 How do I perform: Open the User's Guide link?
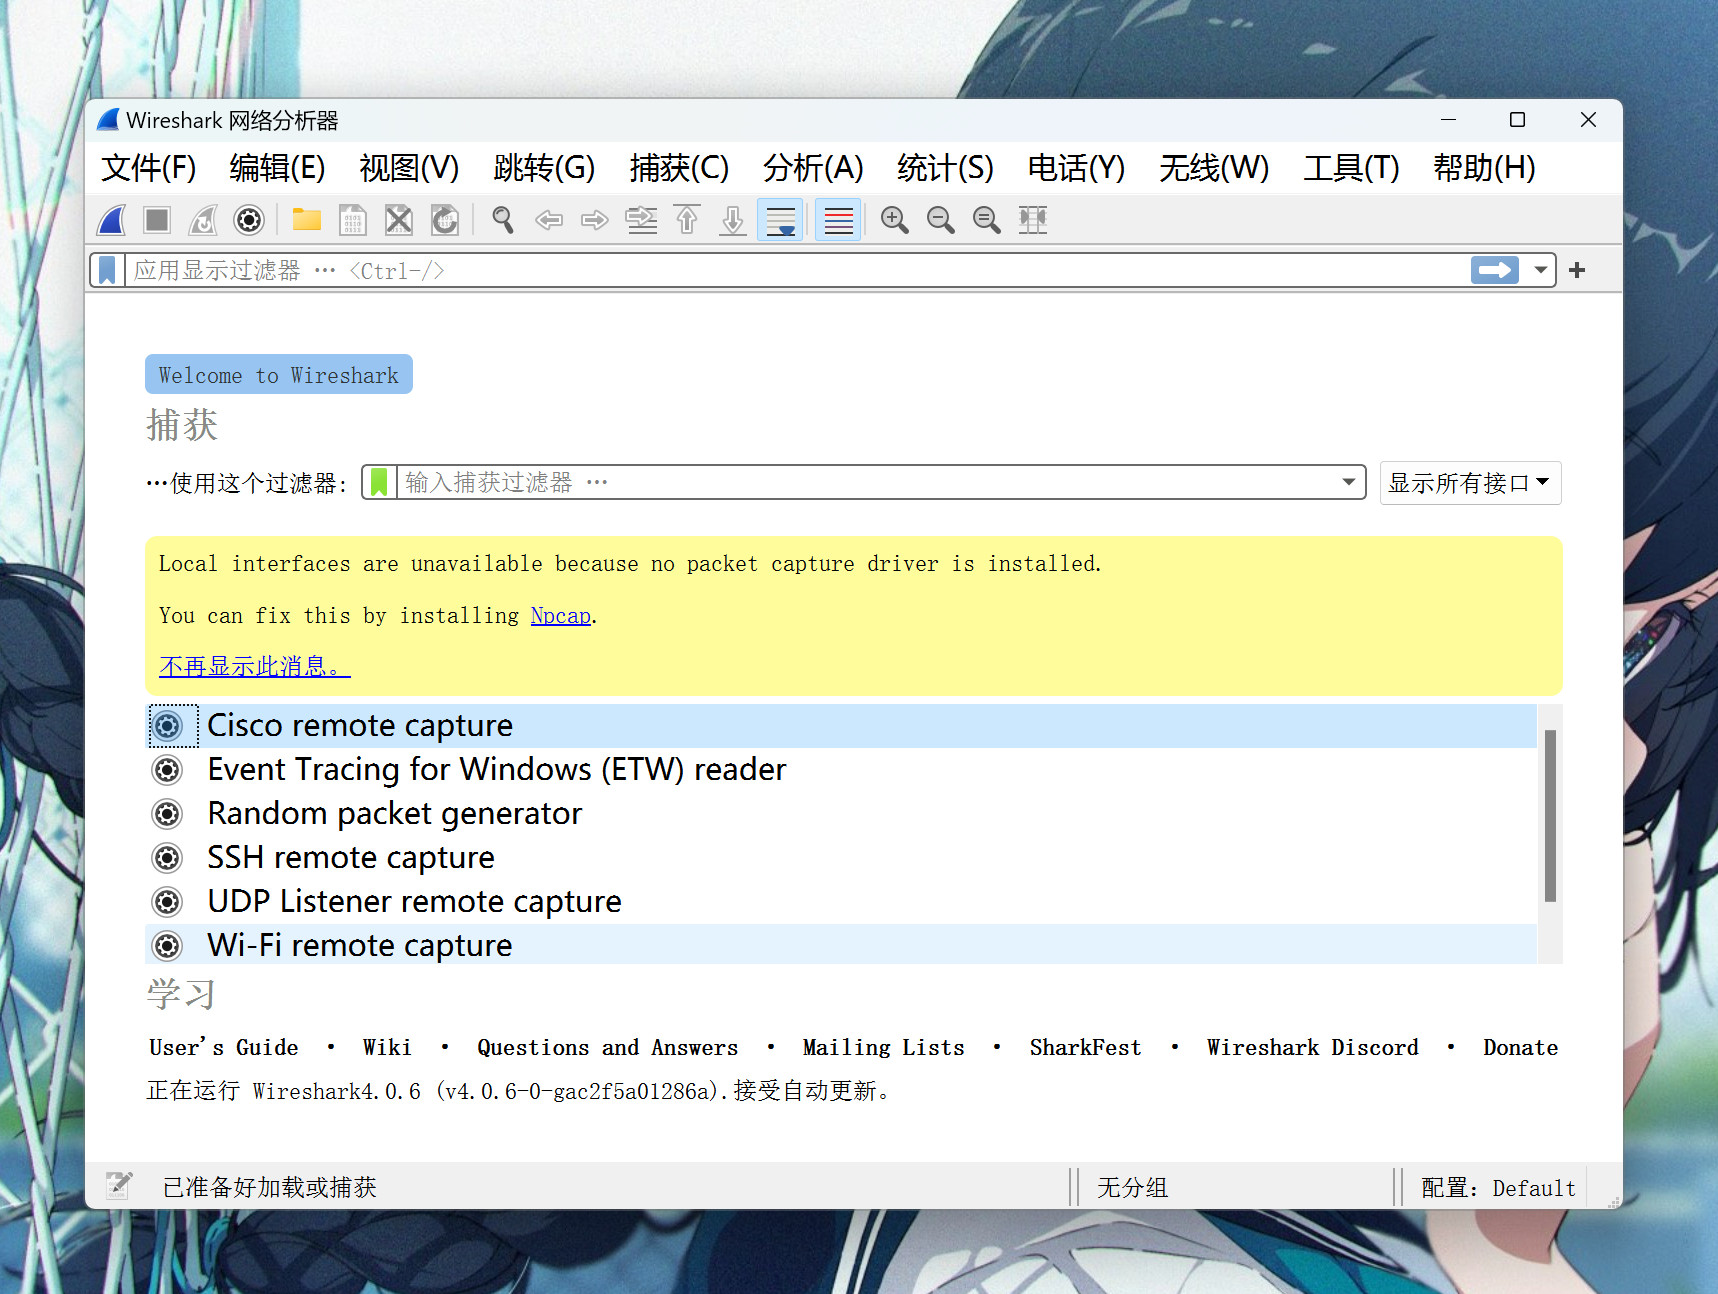coord(224,1047)
